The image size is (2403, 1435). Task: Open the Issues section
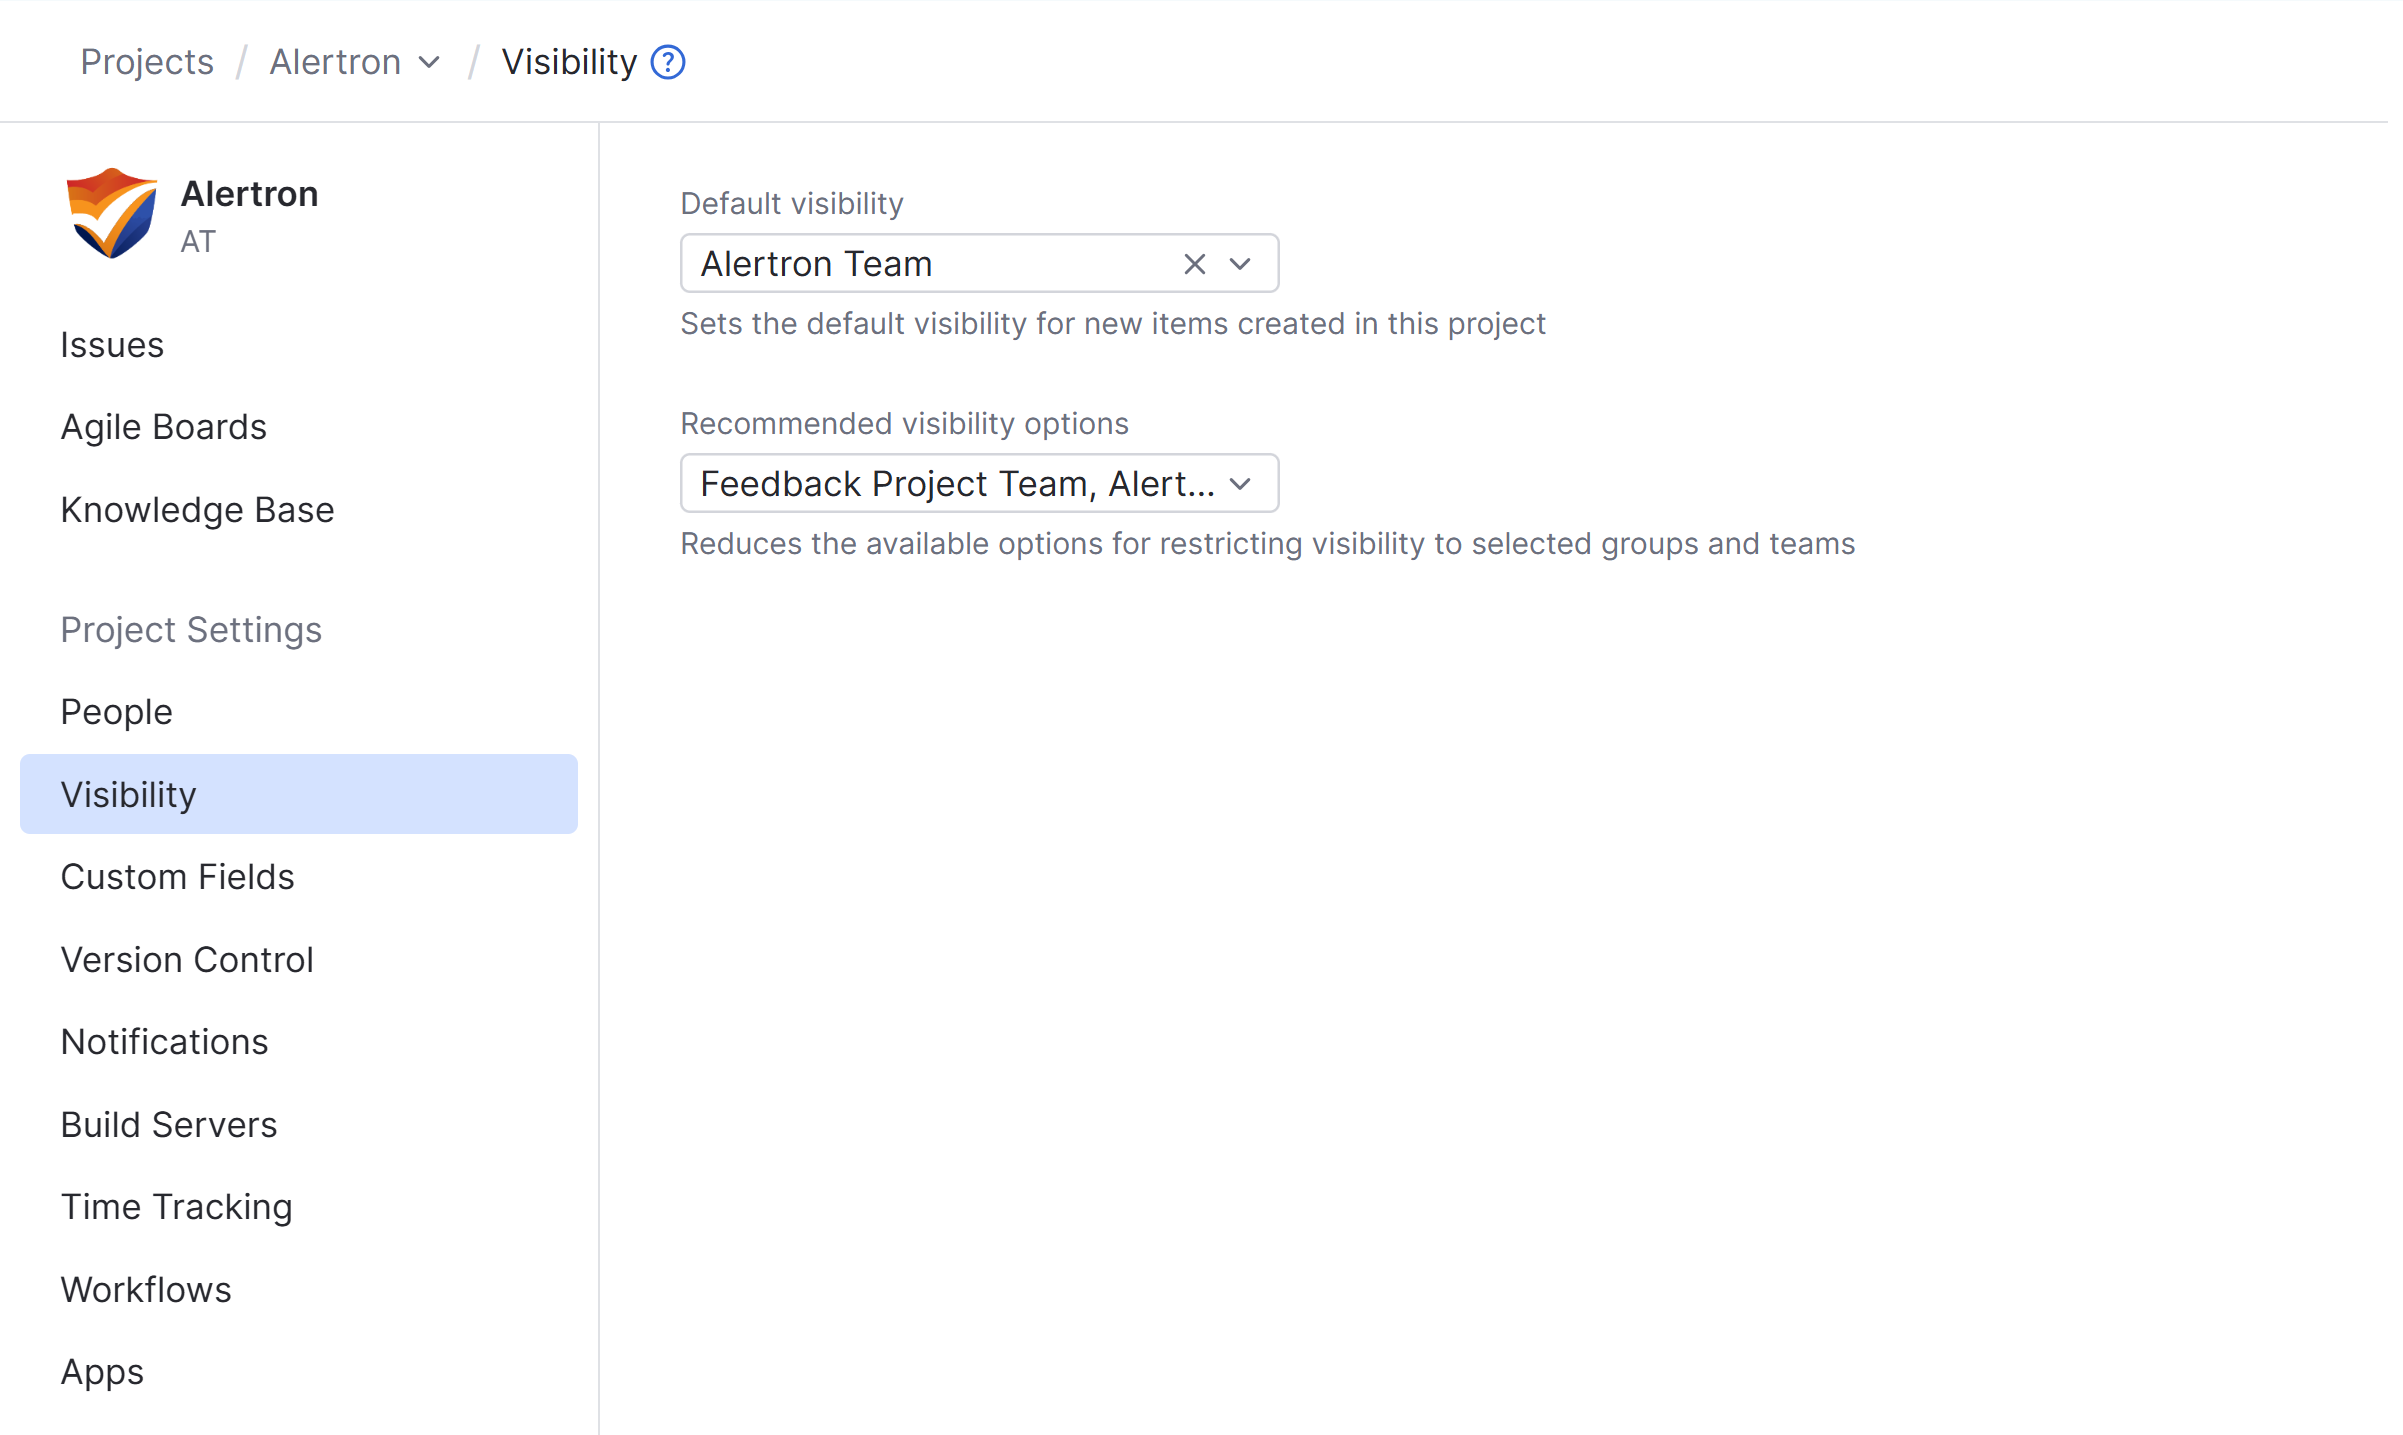[112, 344]
